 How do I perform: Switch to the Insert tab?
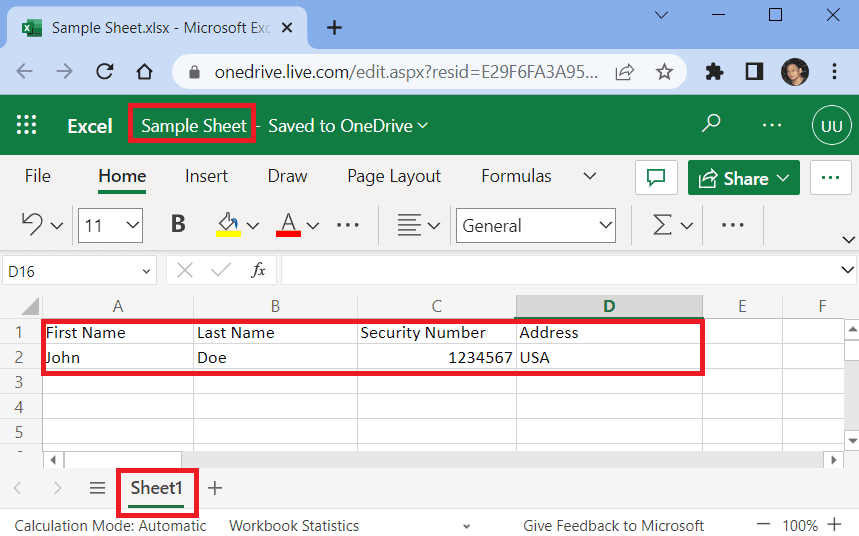pos(206,176)
